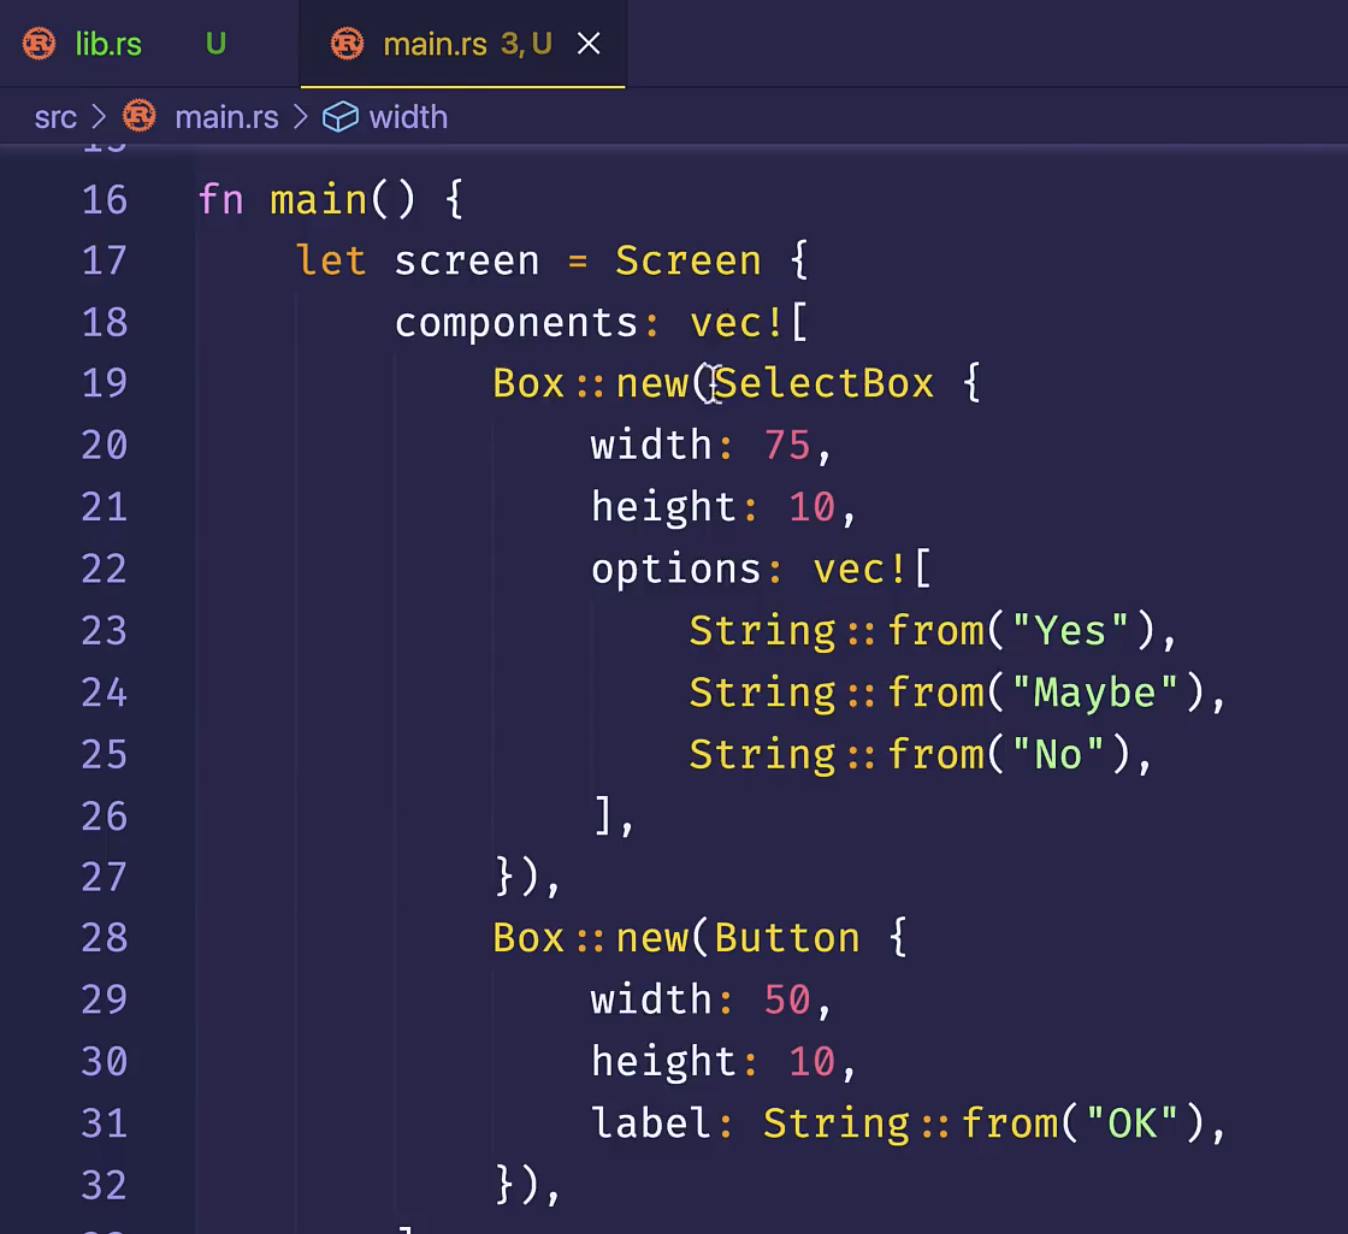Screen dimensions: 1348x1234
Task: Click the chevron before the width symbol
Action: click(x=301, y=117)
